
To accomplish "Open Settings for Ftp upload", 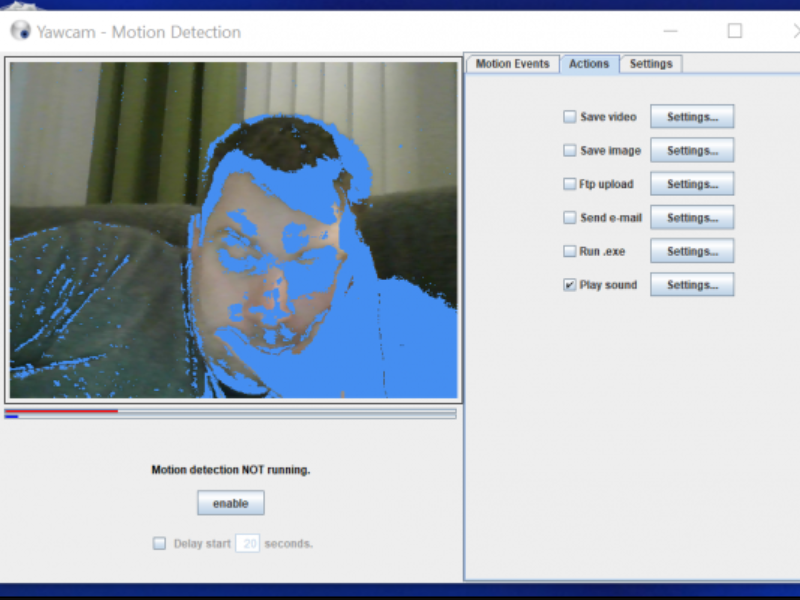I will click(692, 184).
